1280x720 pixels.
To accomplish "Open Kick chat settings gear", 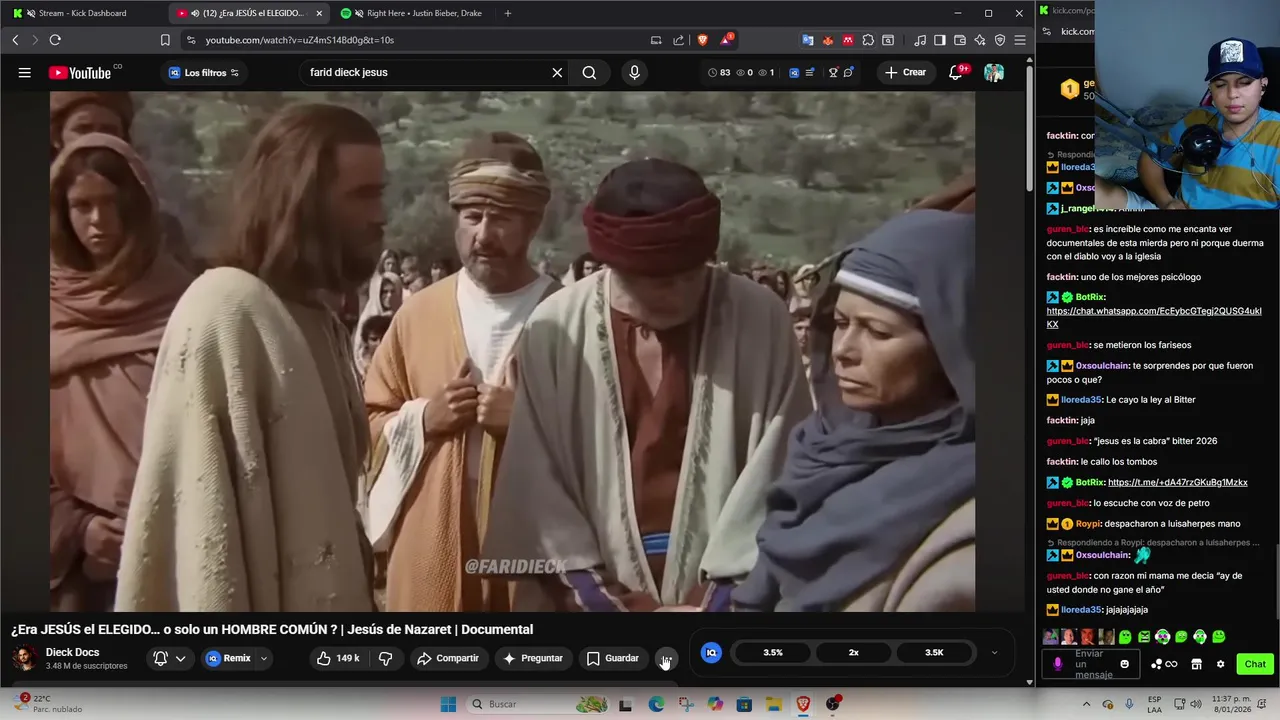I will pos(1220,664).
